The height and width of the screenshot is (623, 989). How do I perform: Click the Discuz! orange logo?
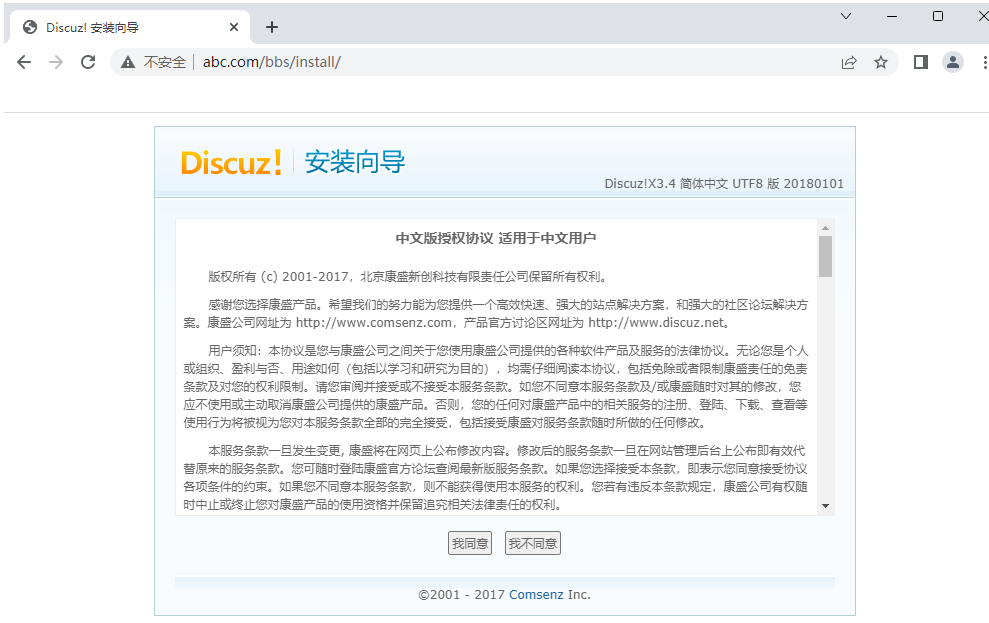point(231,163)
